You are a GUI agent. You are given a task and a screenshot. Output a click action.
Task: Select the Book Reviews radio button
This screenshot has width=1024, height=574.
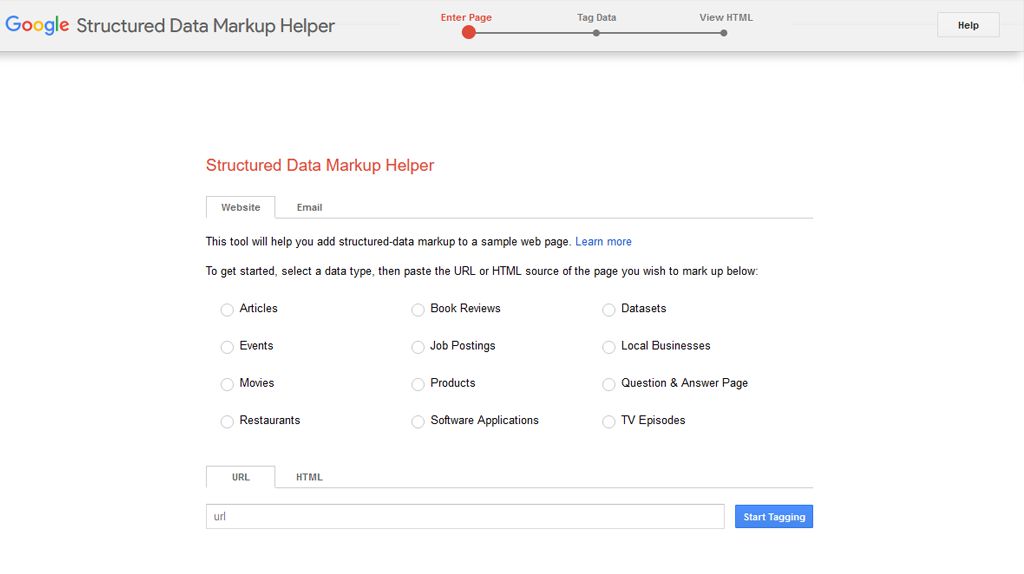417,310
